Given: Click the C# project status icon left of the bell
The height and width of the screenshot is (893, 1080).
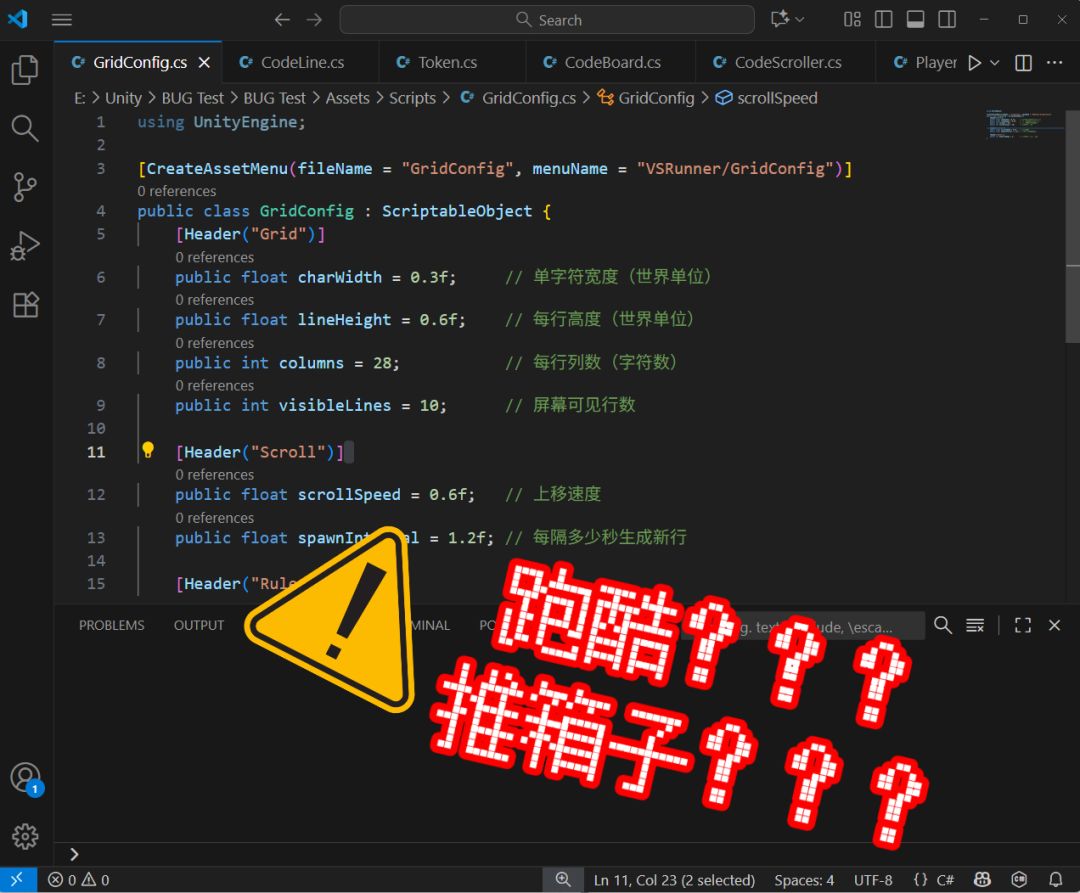Looking at the screenshot, I should (1019, 879).
